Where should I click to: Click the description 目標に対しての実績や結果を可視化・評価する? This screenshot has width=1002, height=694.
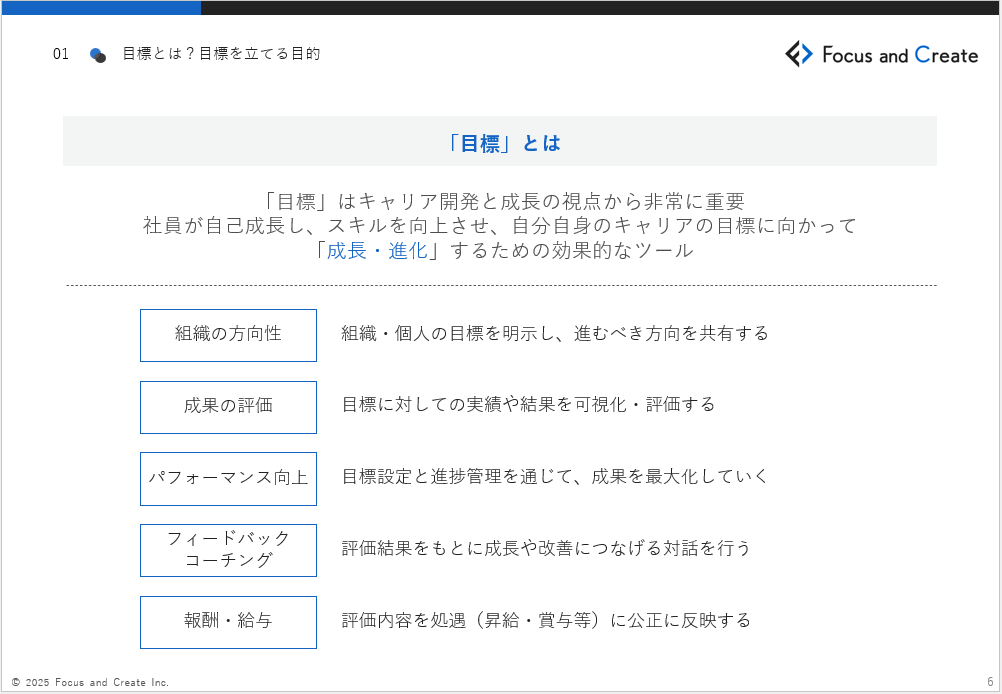tap(528, 405)
